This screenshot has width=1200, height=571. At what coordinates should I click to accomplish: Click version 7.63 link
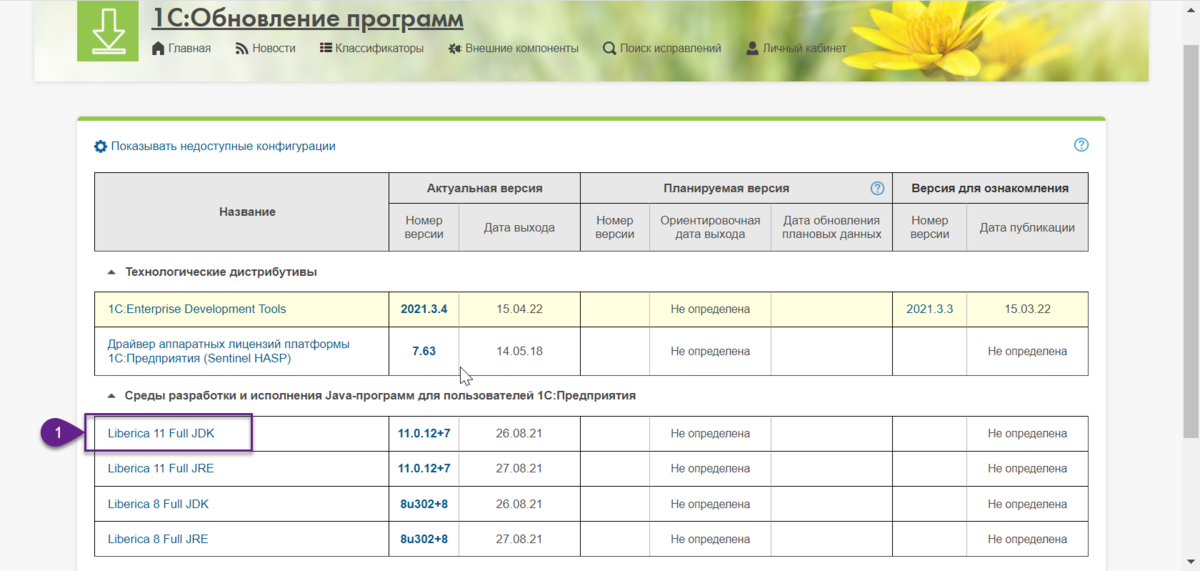[x=424, y=351]
